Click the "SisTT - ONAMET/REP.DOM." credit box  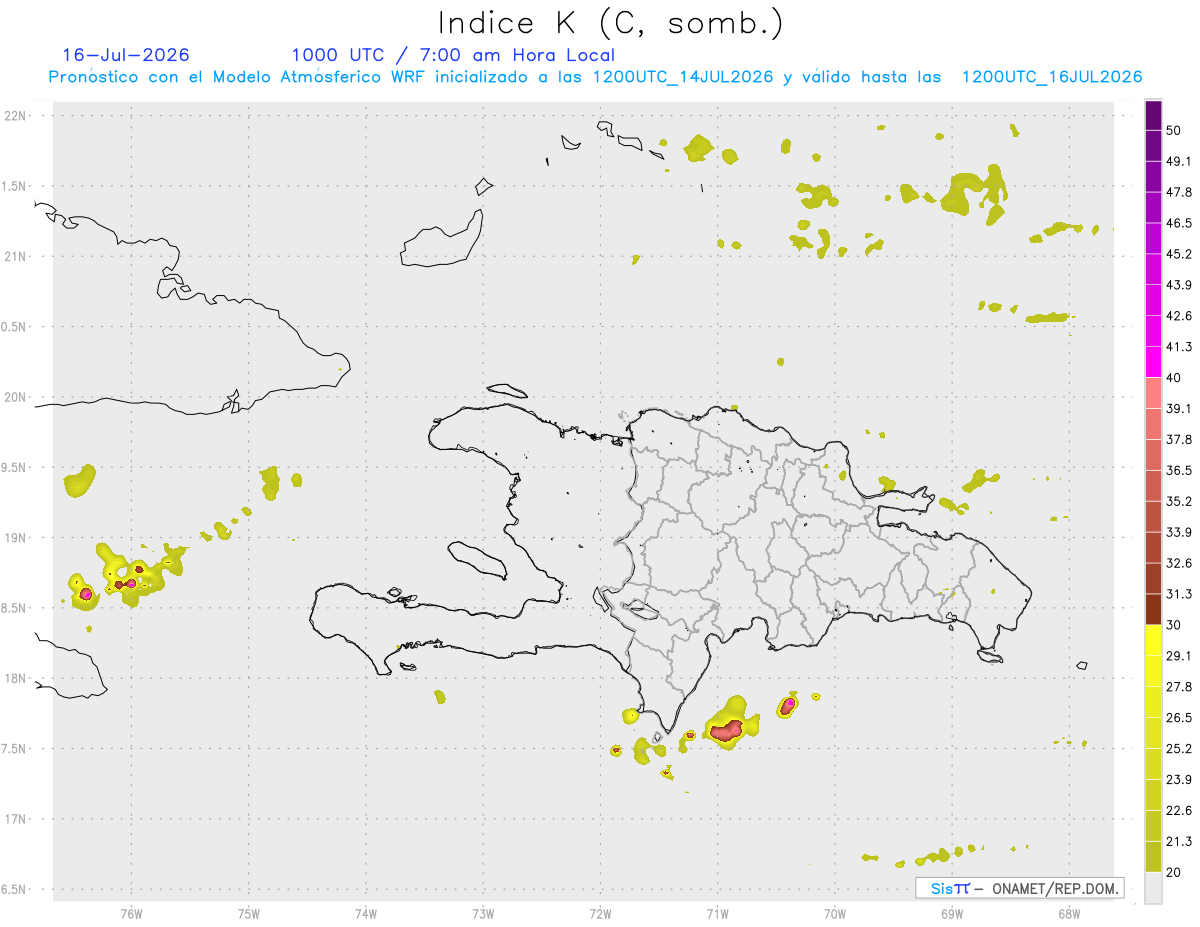1019,888
